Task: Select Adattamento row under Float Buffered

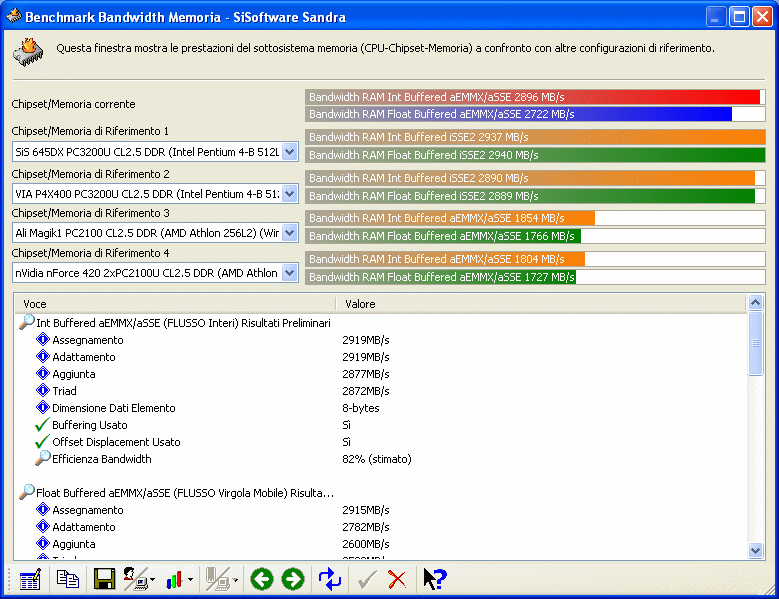Action: [x=380, y=526]
